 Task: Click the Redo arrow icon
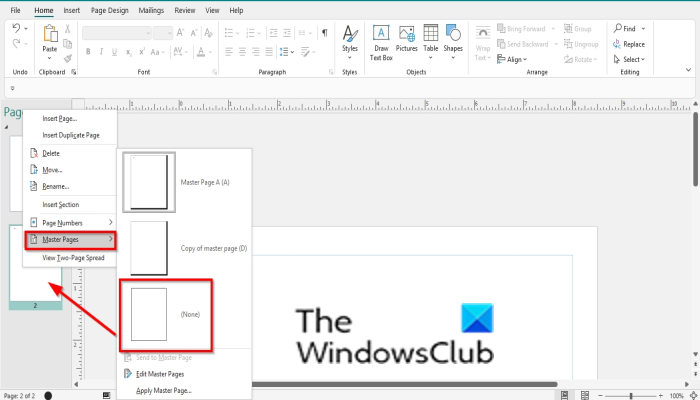coord(16,43)
